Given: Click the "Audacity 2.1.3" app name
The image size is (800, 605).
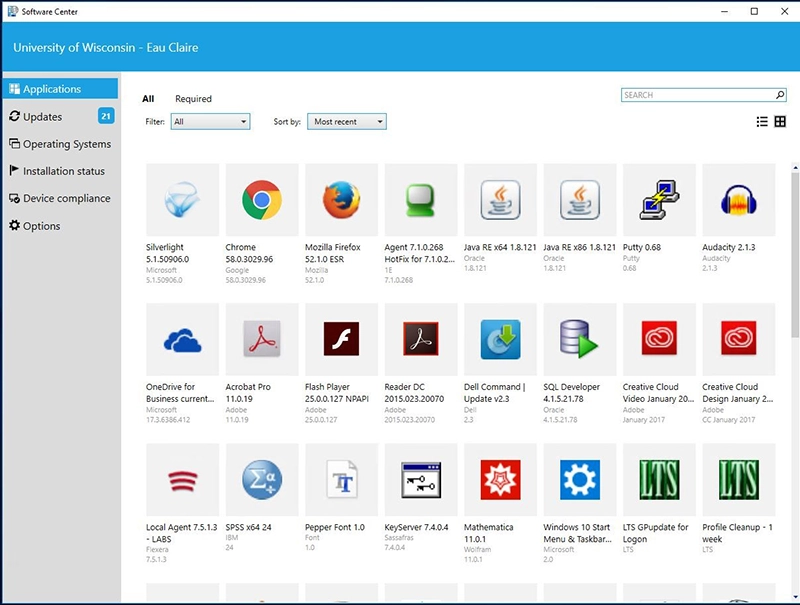Looking at the screenshot, I should click(x=729, y=247).
